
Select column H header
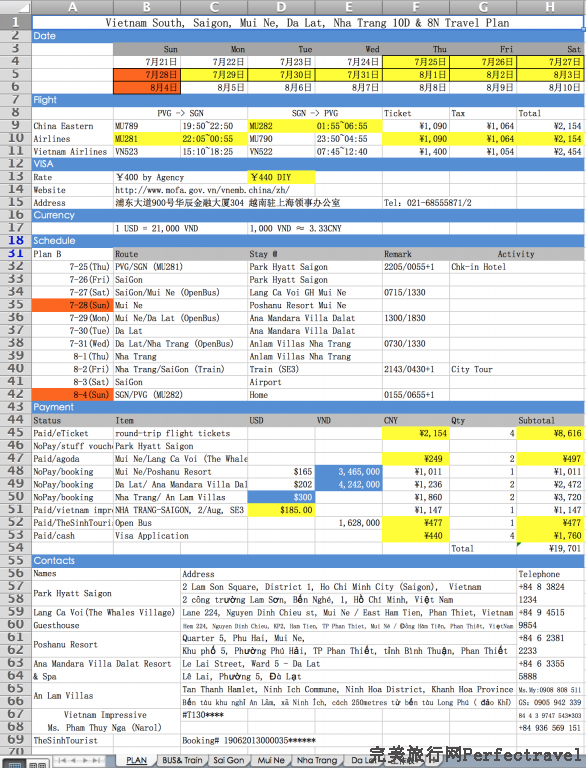click(550, 7)
